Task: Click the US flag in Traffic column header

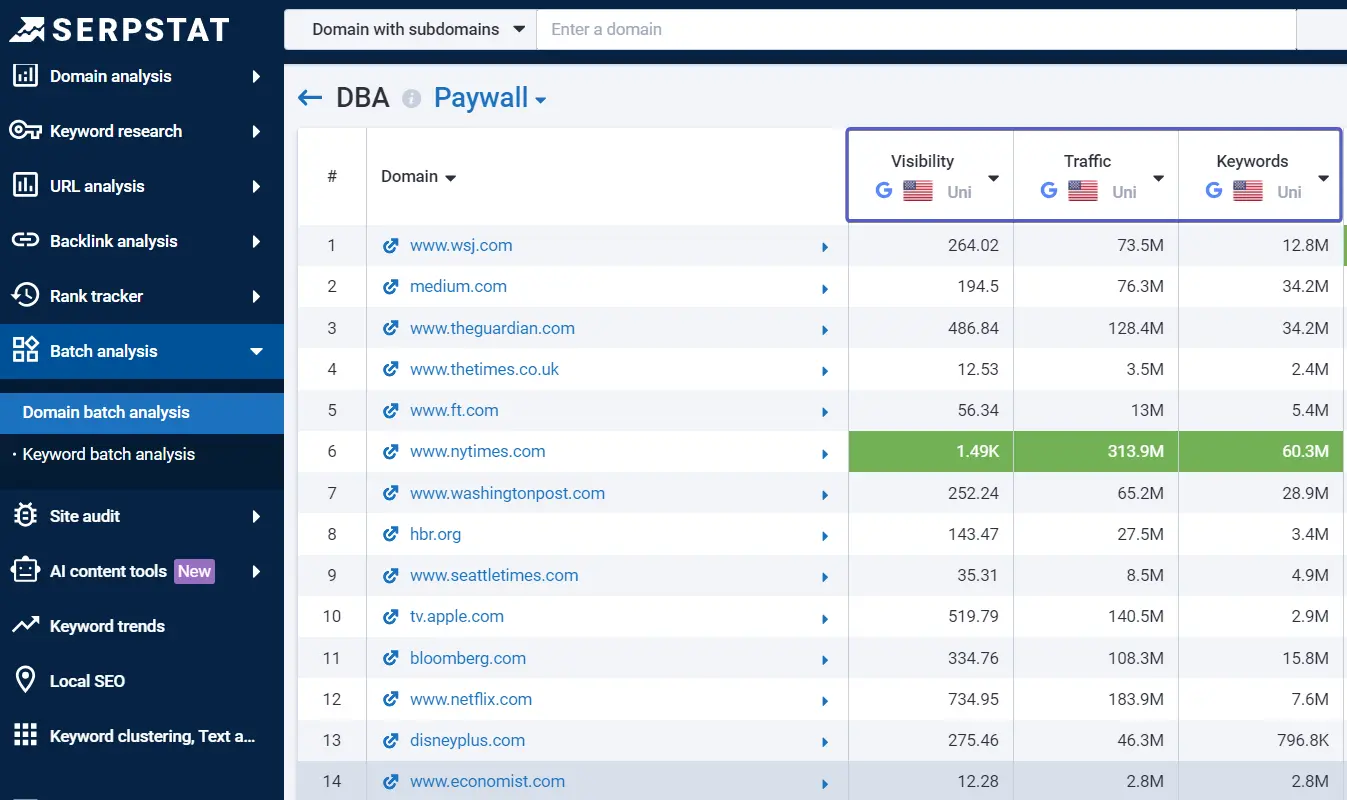Action: (x=1083, y=191)
